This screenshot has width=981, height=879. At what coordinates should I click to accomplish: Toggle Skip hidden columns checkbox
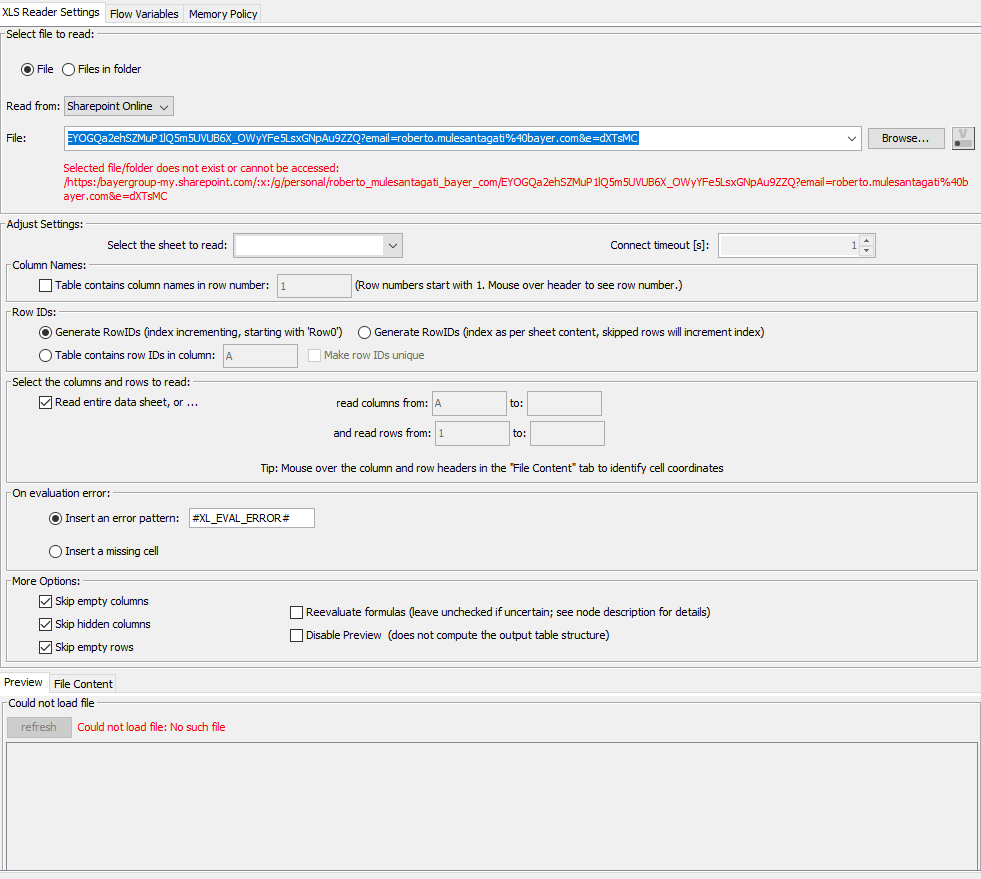coord(46,624)
